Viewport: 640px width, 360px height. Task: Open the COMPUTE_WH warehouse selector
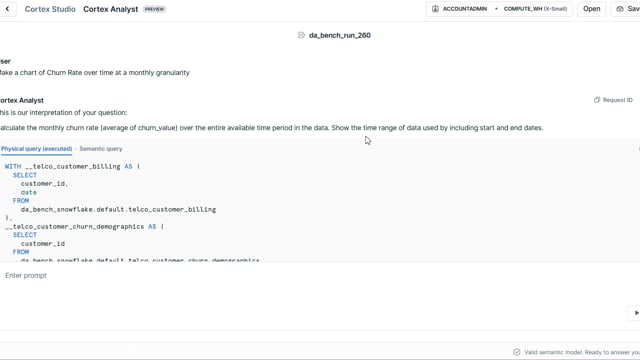coord(535,9)
